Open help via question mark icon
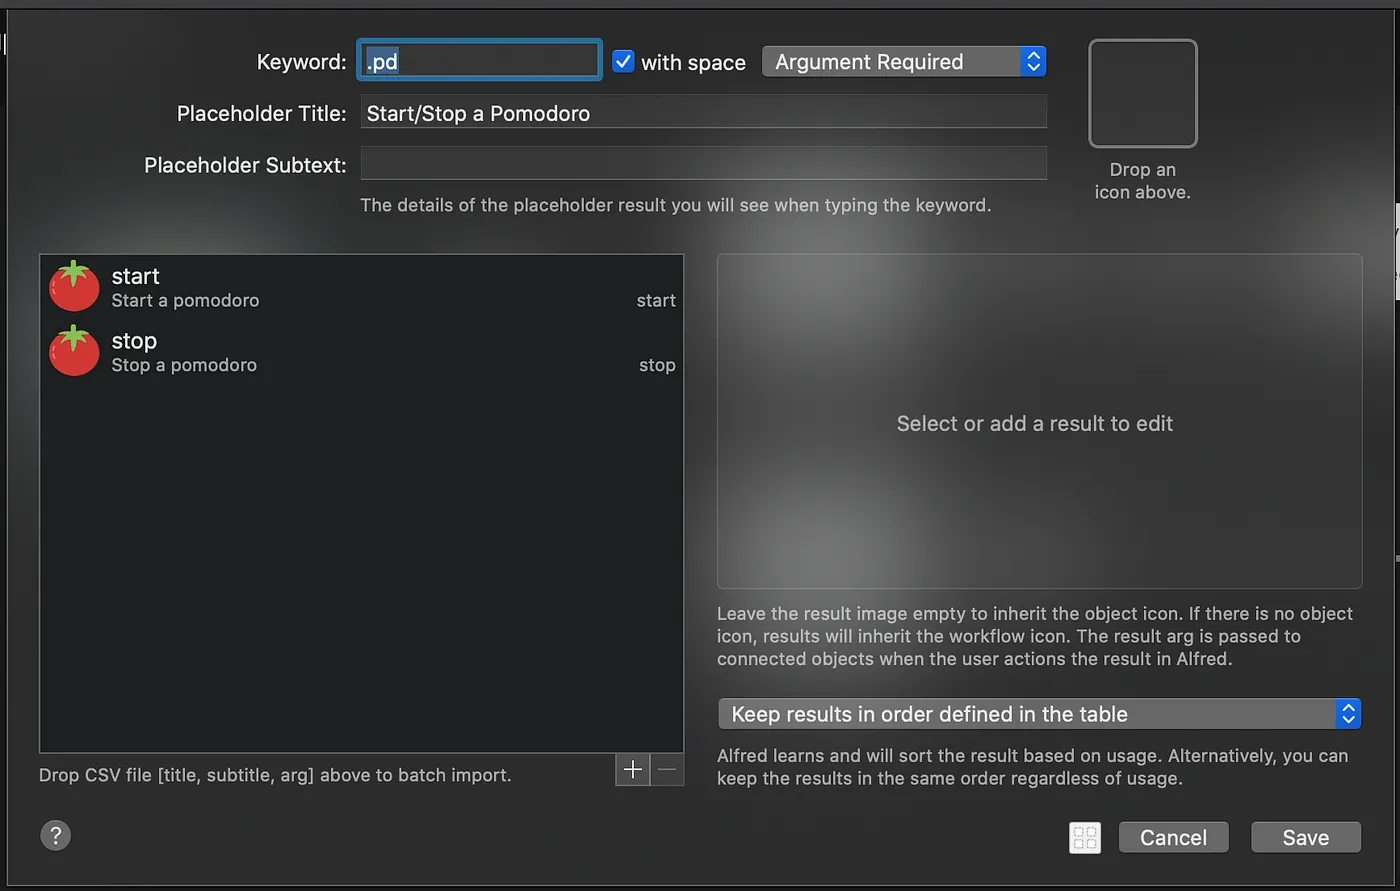This screenshot has height=891, width=1400. [x=56, y=835]
